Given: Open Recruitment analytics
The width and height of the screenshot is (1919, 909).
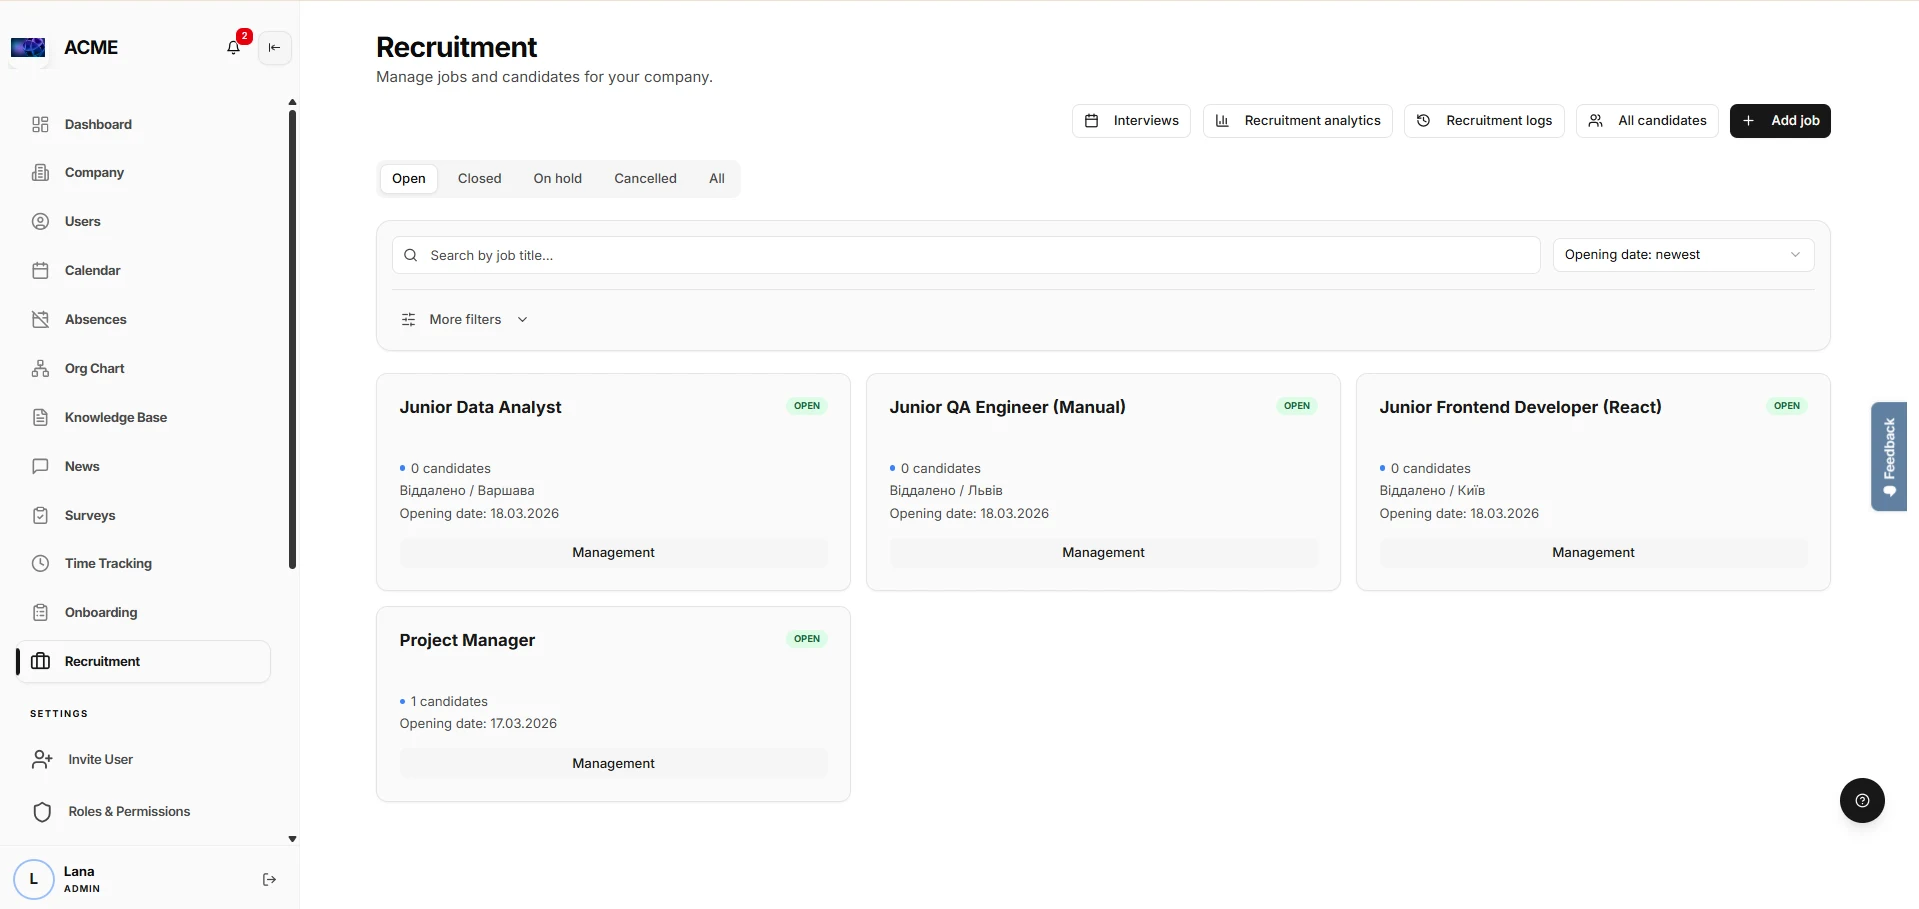Looking at the screenshot, I should (1297, 121).
